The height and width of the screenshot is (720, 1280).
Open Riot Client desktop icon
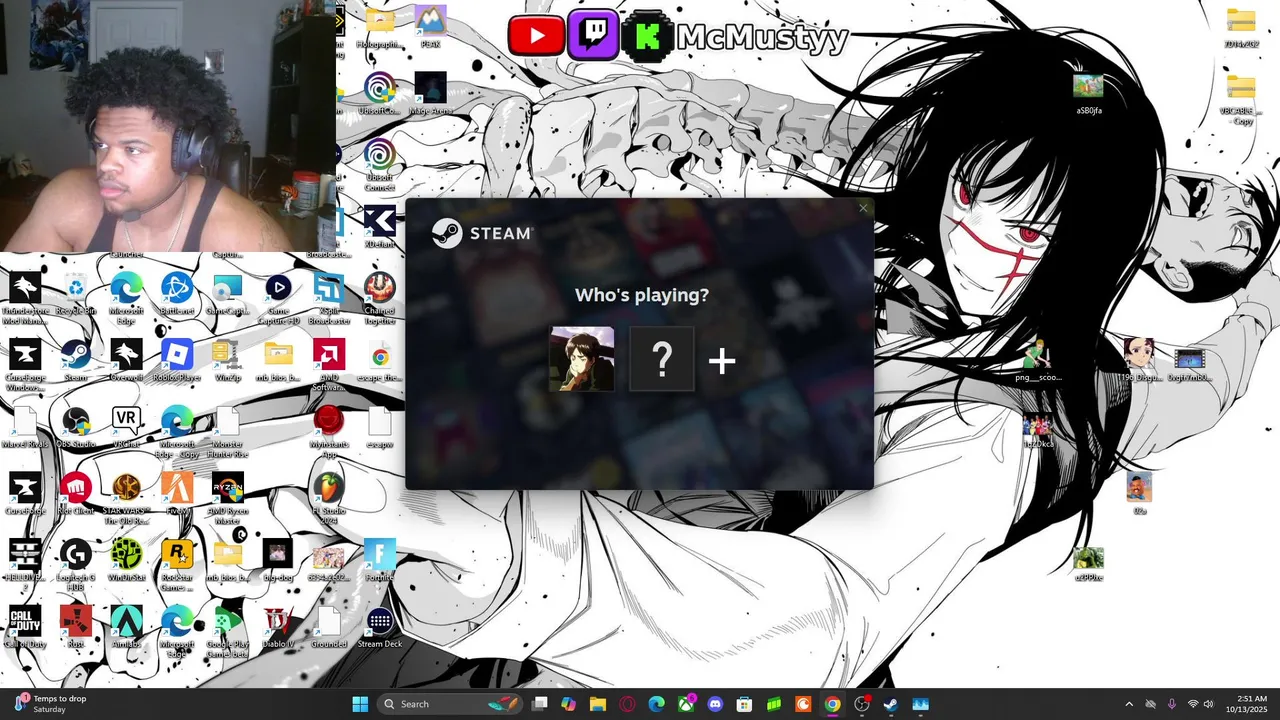pyautogui.click(x=76, y=494)
